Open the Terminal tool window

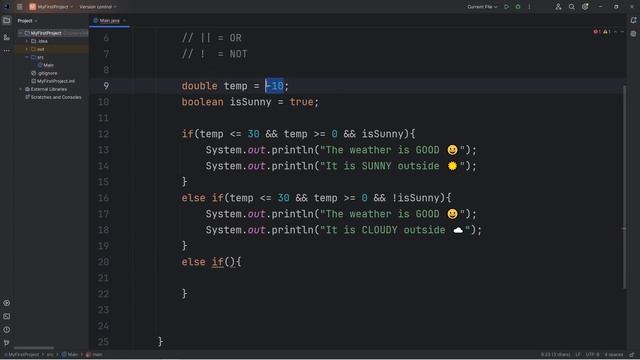[7, 316]
